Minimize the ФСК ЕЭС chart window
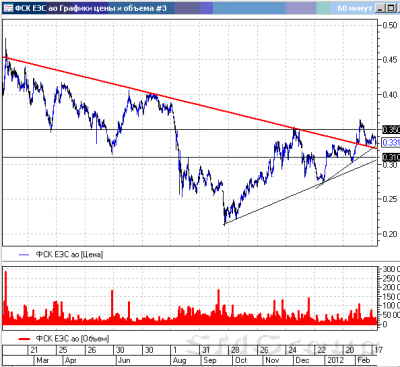The width and height of the screenshot is (400, 367). click(380, 8)
